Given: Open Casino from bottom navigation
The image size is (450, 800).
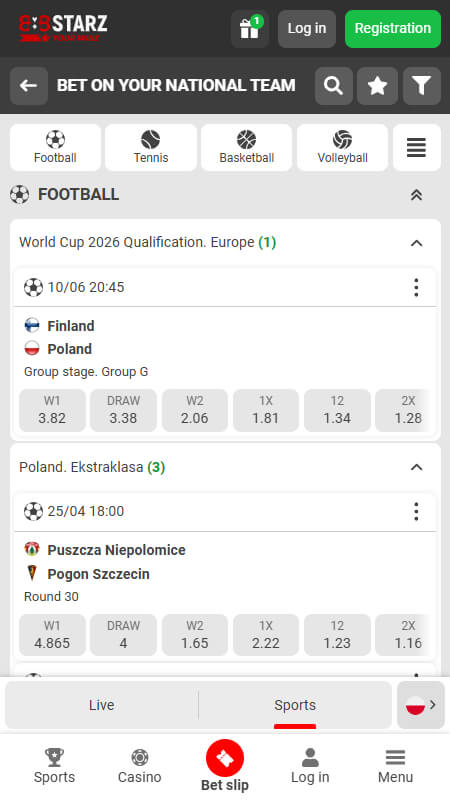Looking at the screenshot, I should (139, 766).
